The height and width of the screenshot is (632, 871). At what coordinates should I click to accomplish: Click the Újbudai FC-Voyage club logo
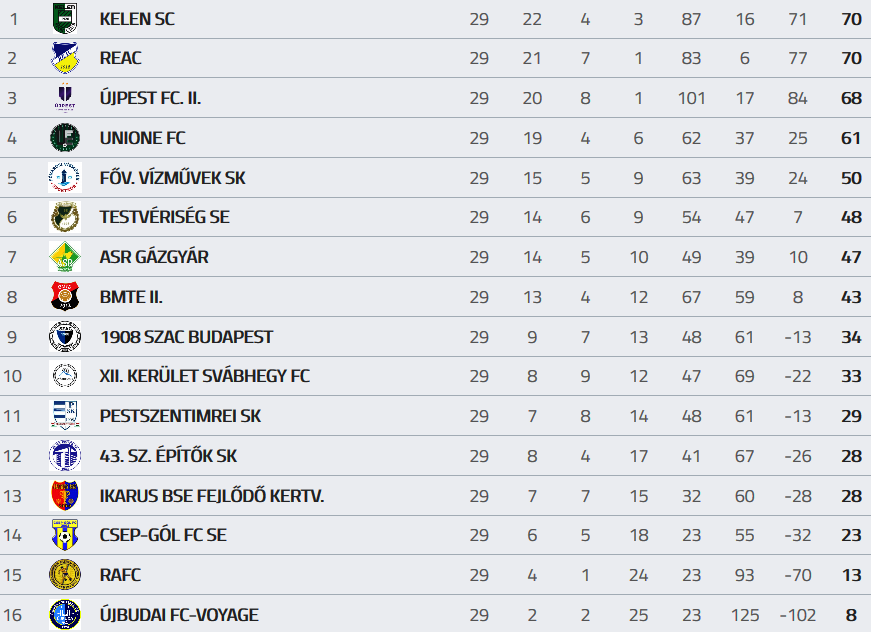tap(65, 615)
